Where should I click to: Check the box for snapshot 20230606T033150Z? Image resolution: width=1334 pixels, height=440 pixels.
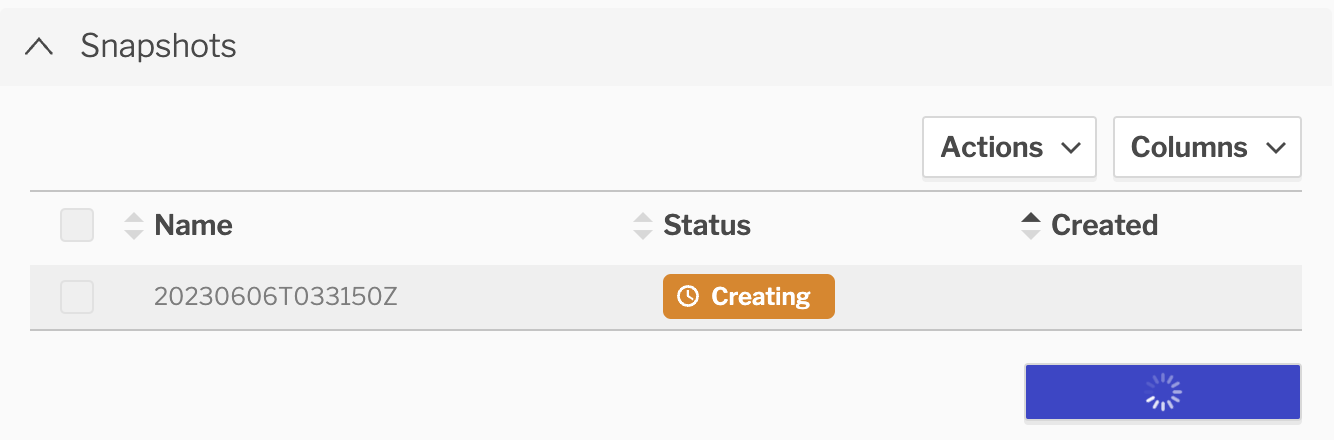point(77,297)
